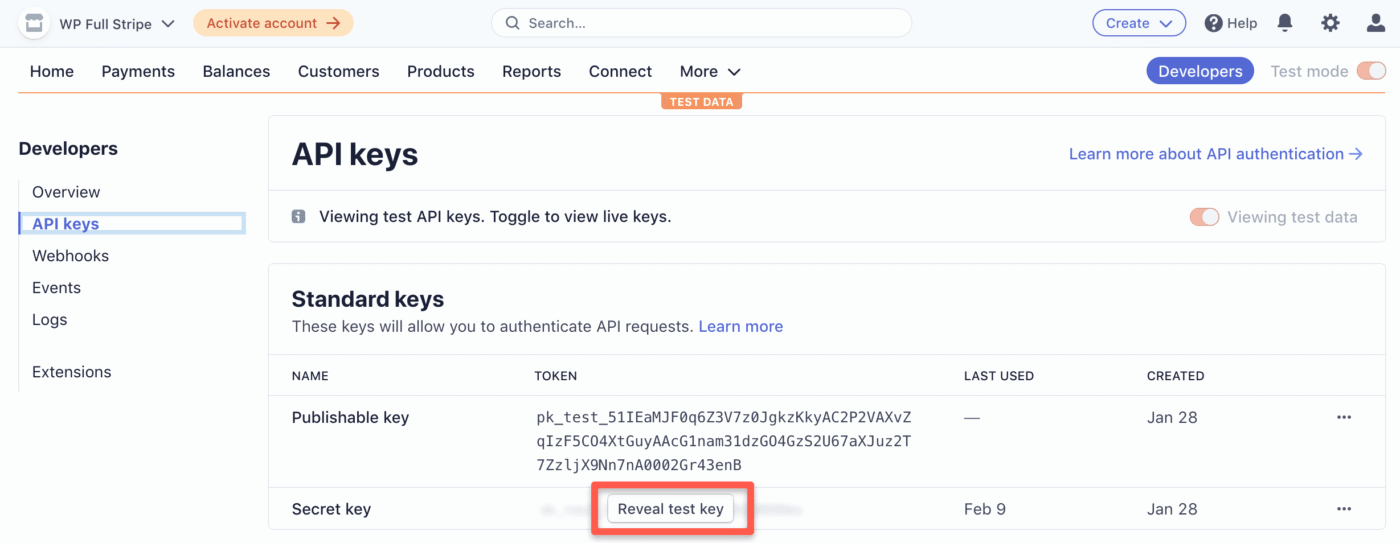This screenshot has height=543, width=1400.
Task: Click the Reveal test key button
Action: point(670,509)
